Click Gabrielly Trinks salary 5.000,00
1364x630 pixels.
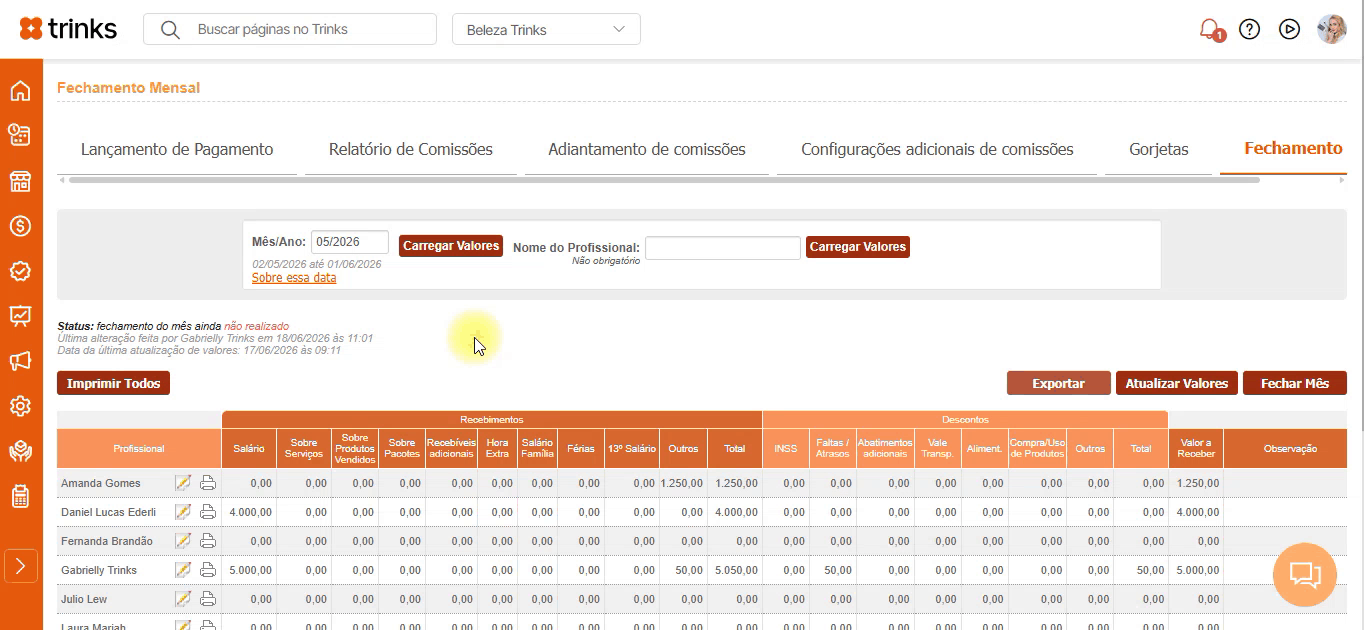coord(251,570)
